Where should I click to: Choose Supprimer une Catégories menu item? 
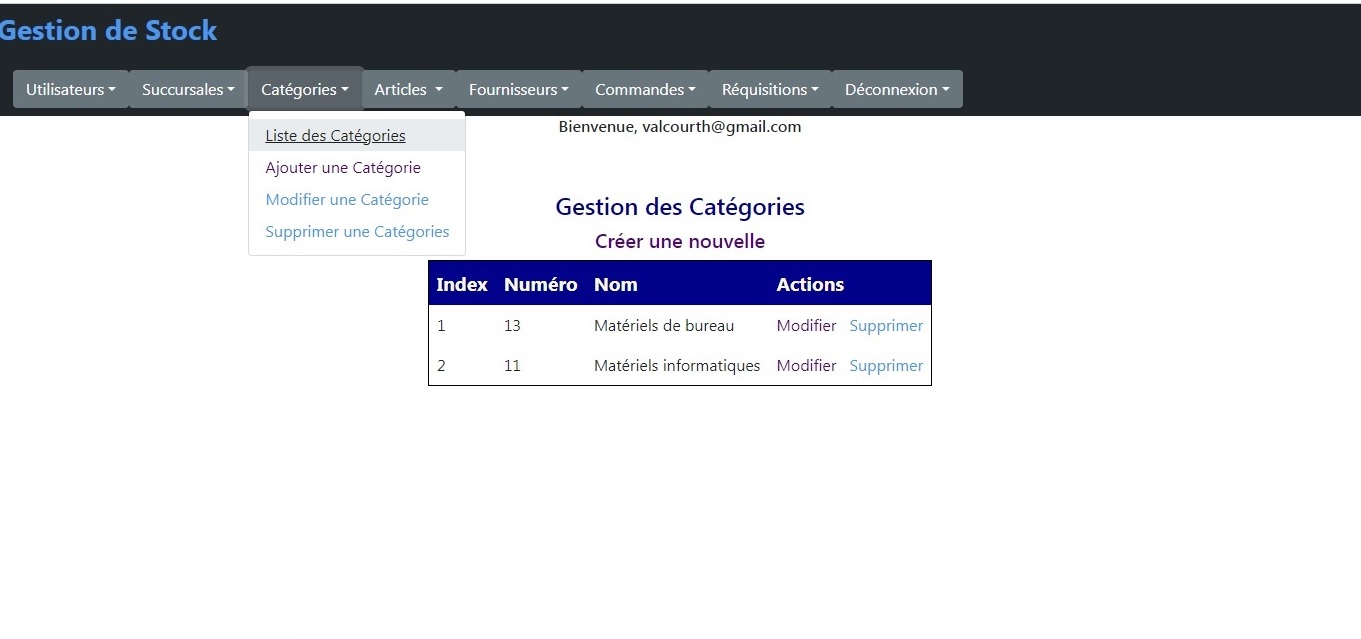(357, 232)
